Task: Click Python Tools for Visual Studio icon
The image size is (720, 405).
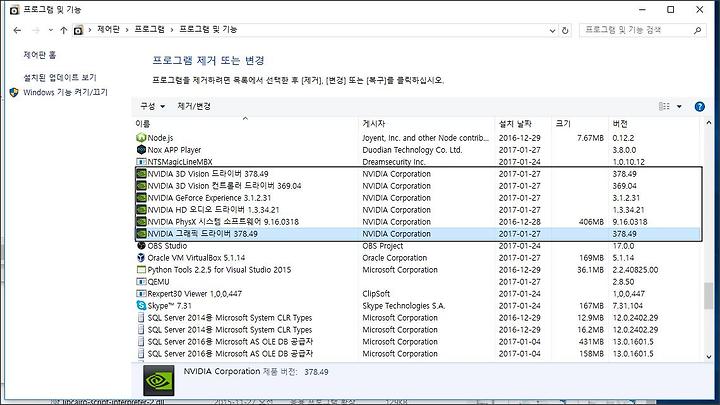Action: 141,270
